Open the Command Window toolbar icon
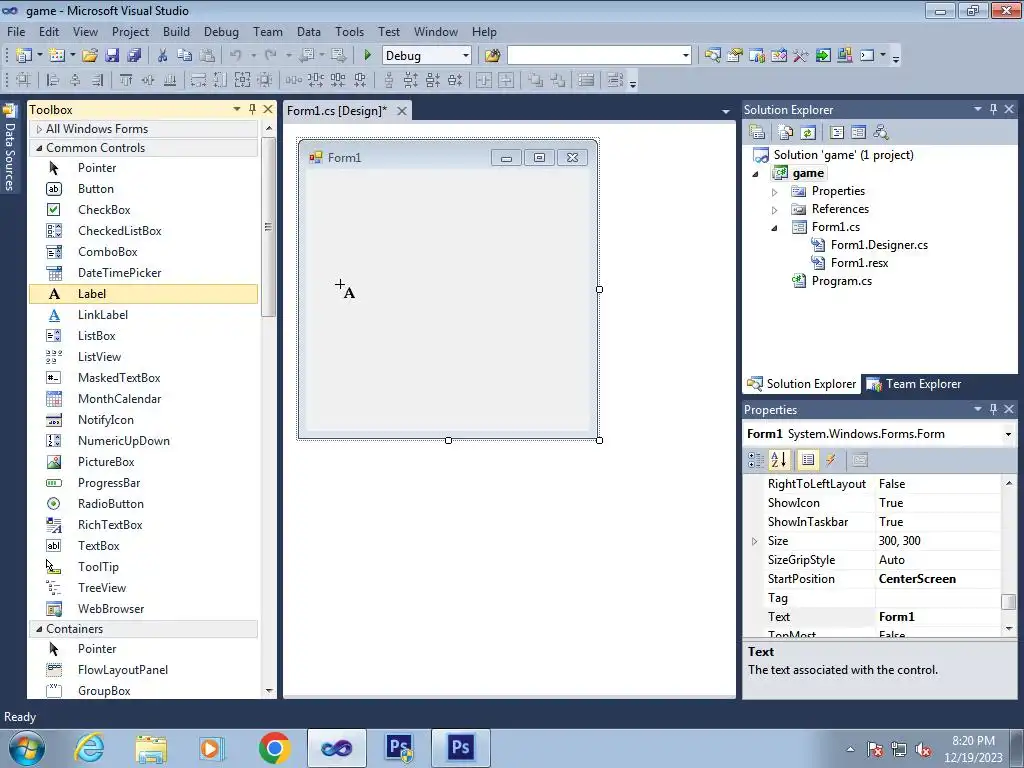 [867, 56]
